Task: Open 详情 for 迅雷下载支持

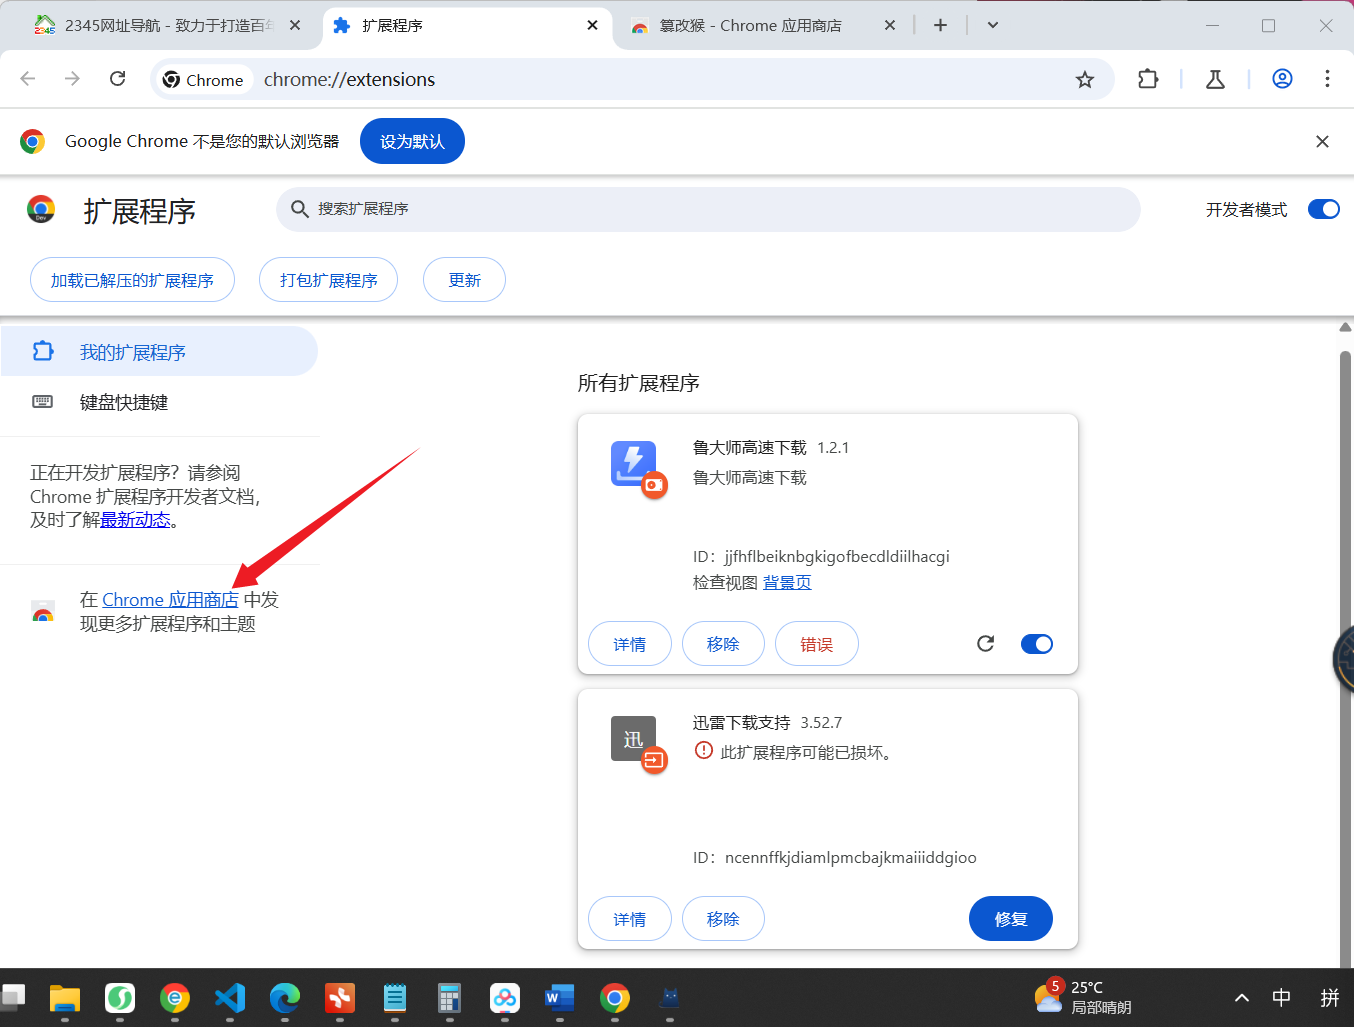Action: point(630,919)
